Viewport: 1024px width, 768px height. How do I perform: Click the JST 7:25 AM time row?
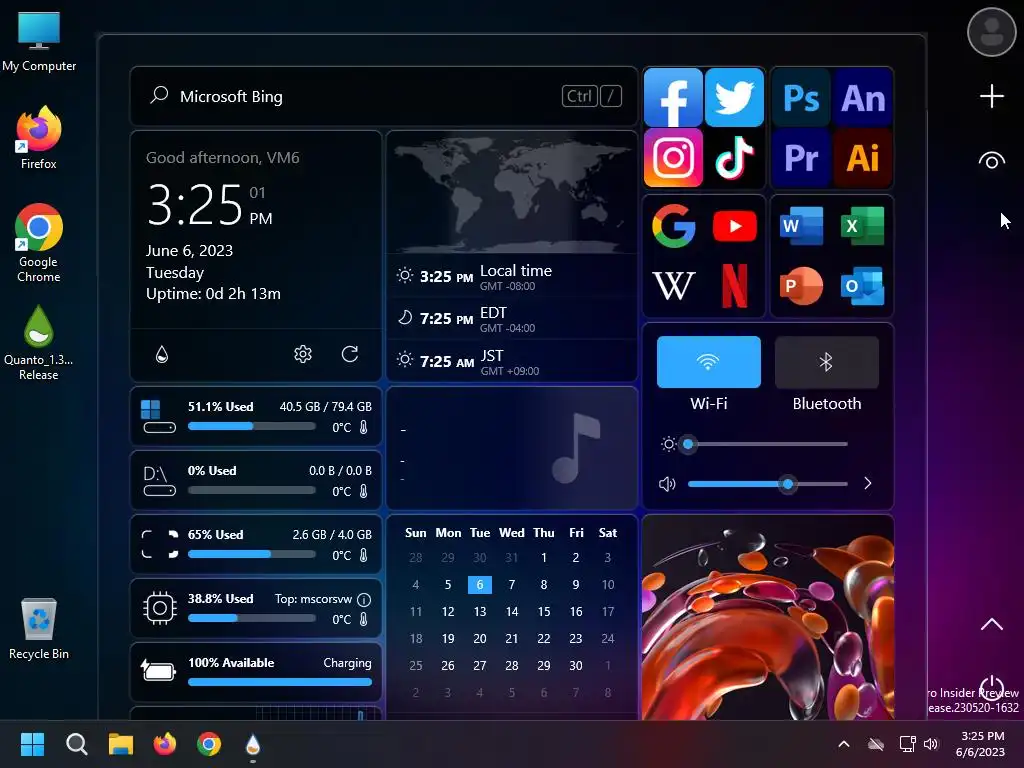click(512, 361)
